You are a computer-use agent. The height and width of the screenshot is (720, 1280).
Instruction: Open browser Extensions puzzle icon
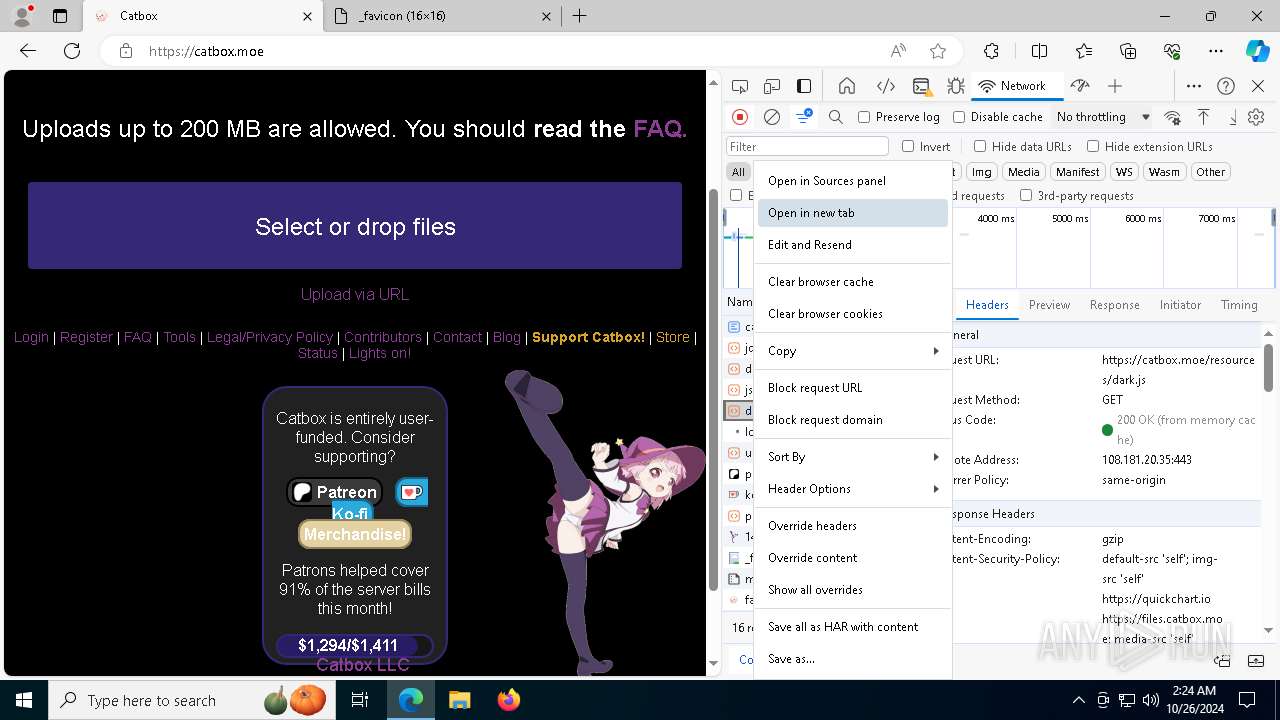[991, 51]
